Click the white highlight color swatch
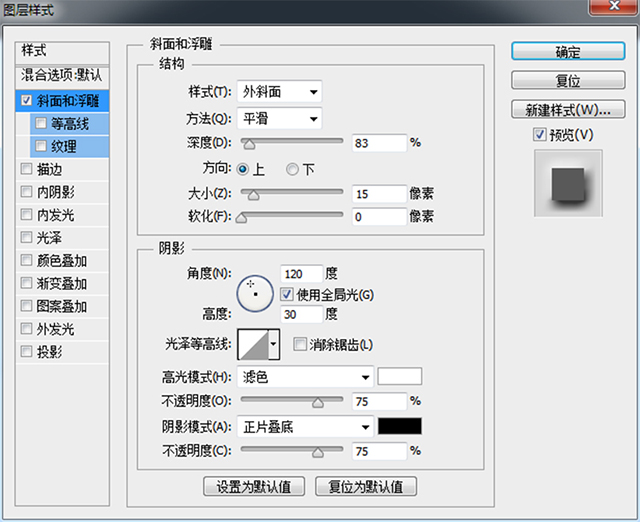This screenshot has width=640, height=522. (400, 376)
